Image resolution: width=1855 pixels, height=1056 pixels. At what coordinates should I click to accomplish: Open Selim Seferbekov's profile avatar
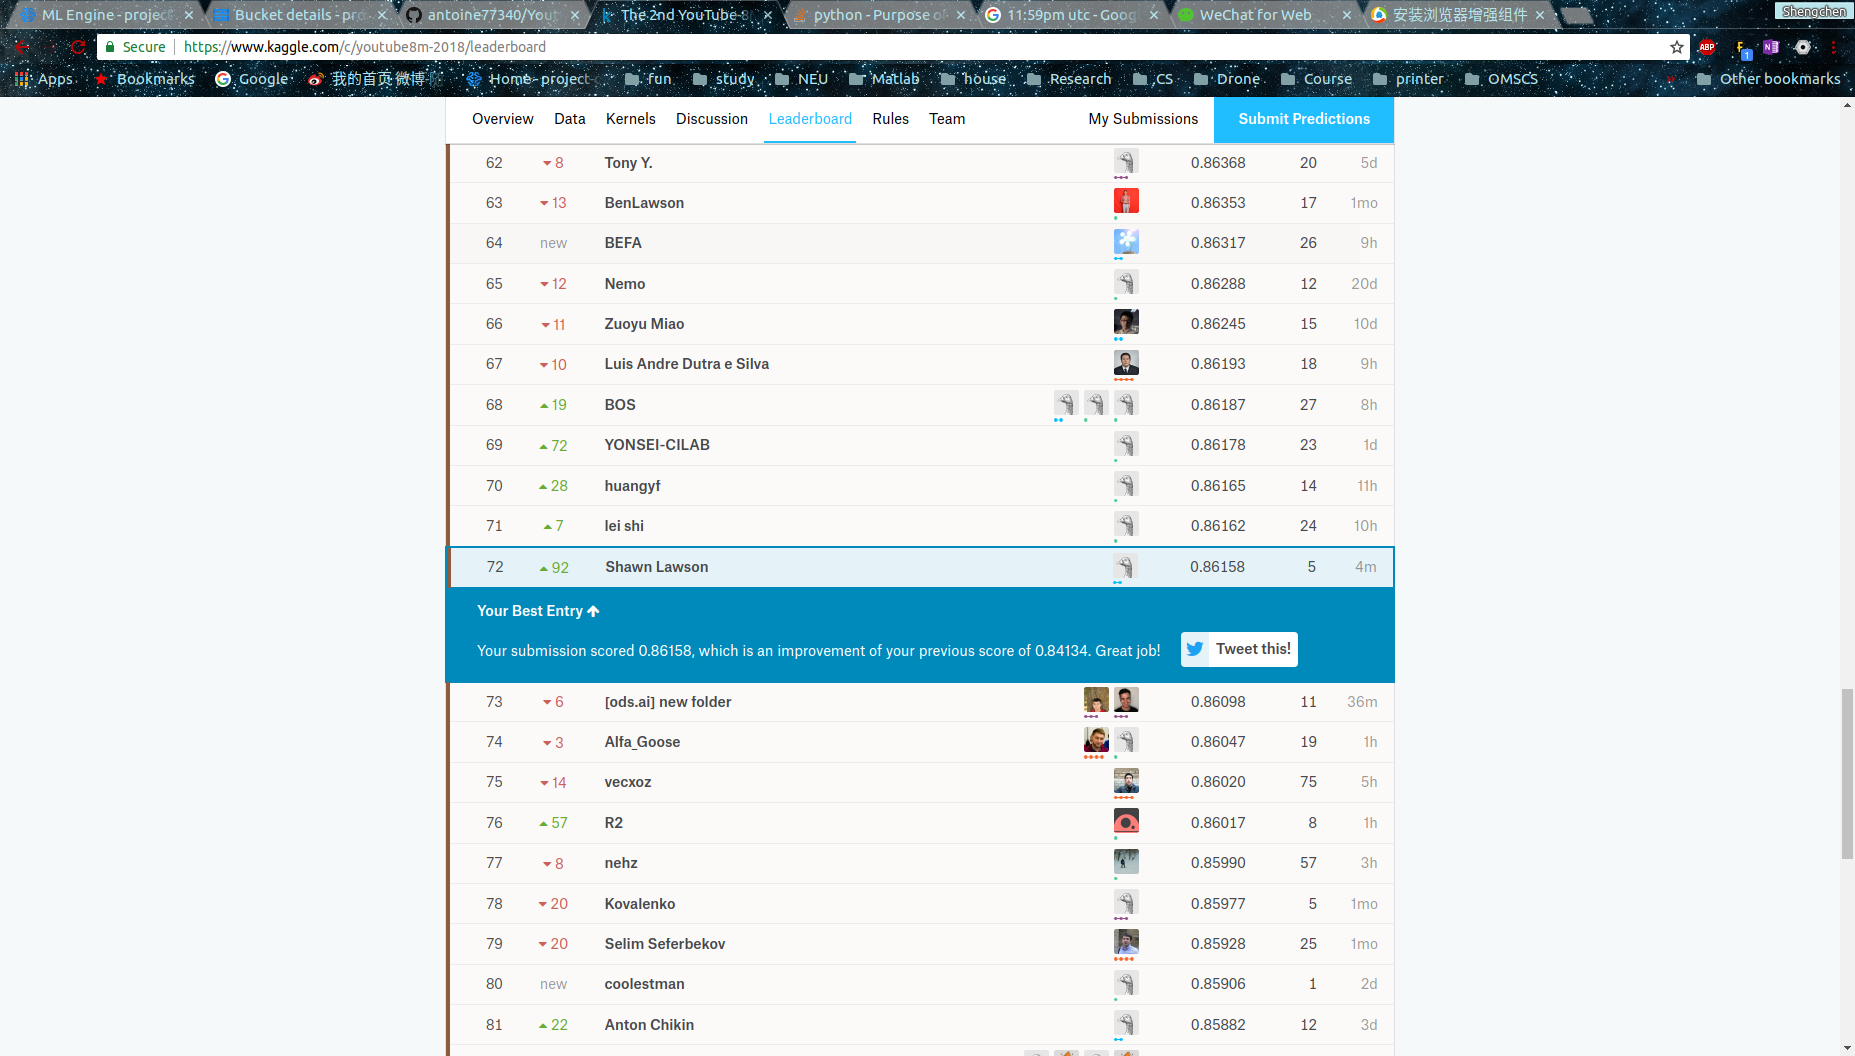click(1126, 942)
